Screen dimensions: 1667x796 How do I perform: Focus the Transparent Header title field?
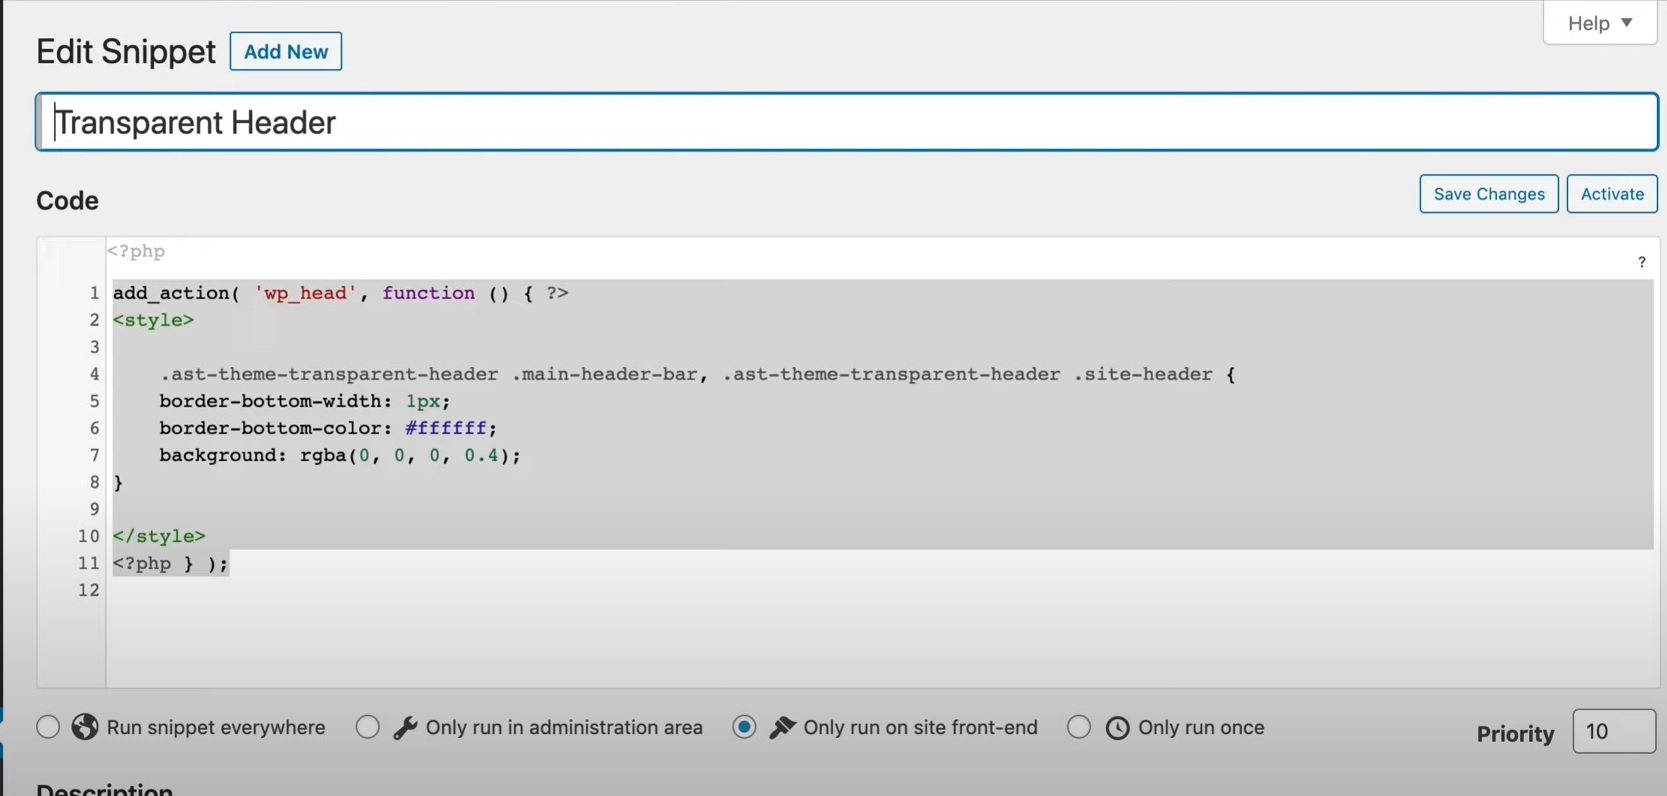846,122
